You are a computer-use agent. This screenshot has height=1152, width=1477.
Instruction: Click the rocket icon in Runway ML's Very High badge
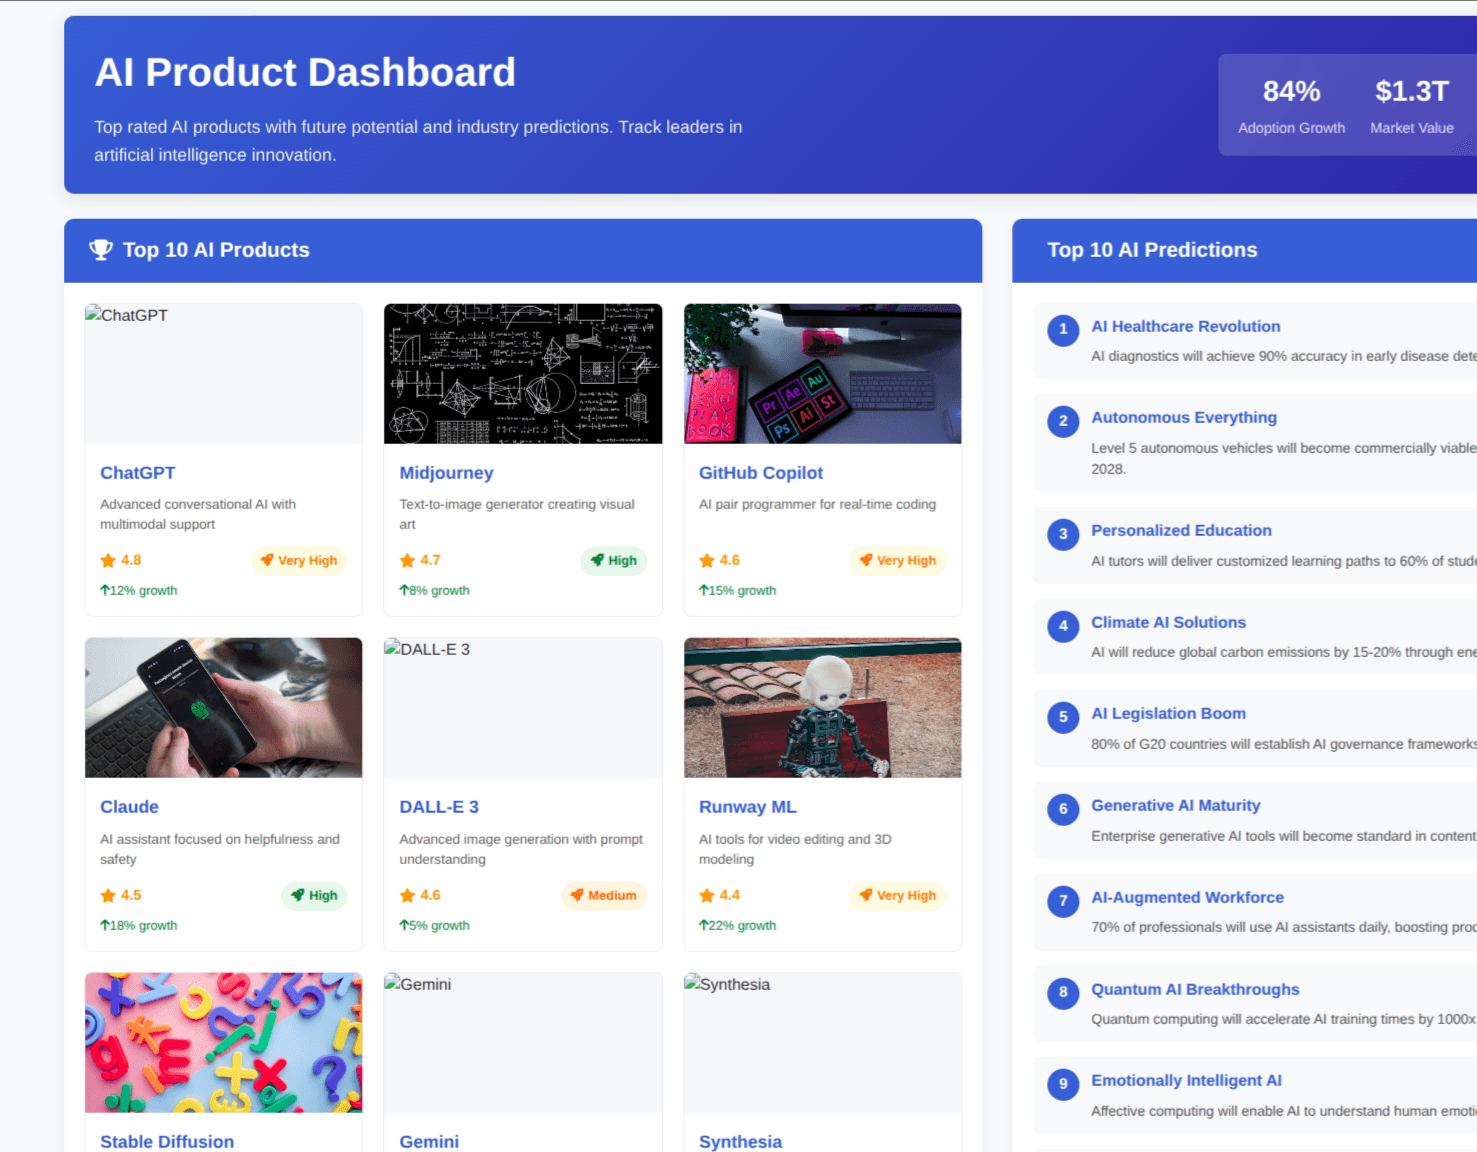click(866, 895)
